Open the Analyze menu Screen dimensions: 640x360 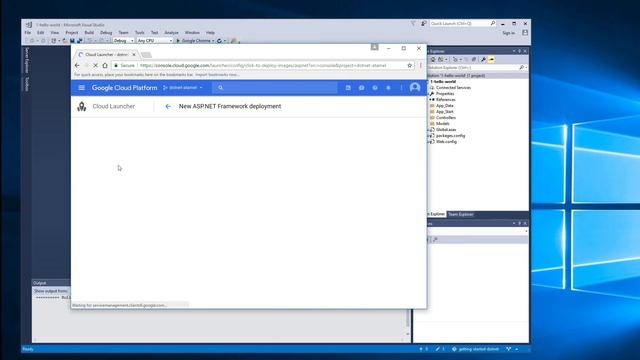click(x=171, y=33)
